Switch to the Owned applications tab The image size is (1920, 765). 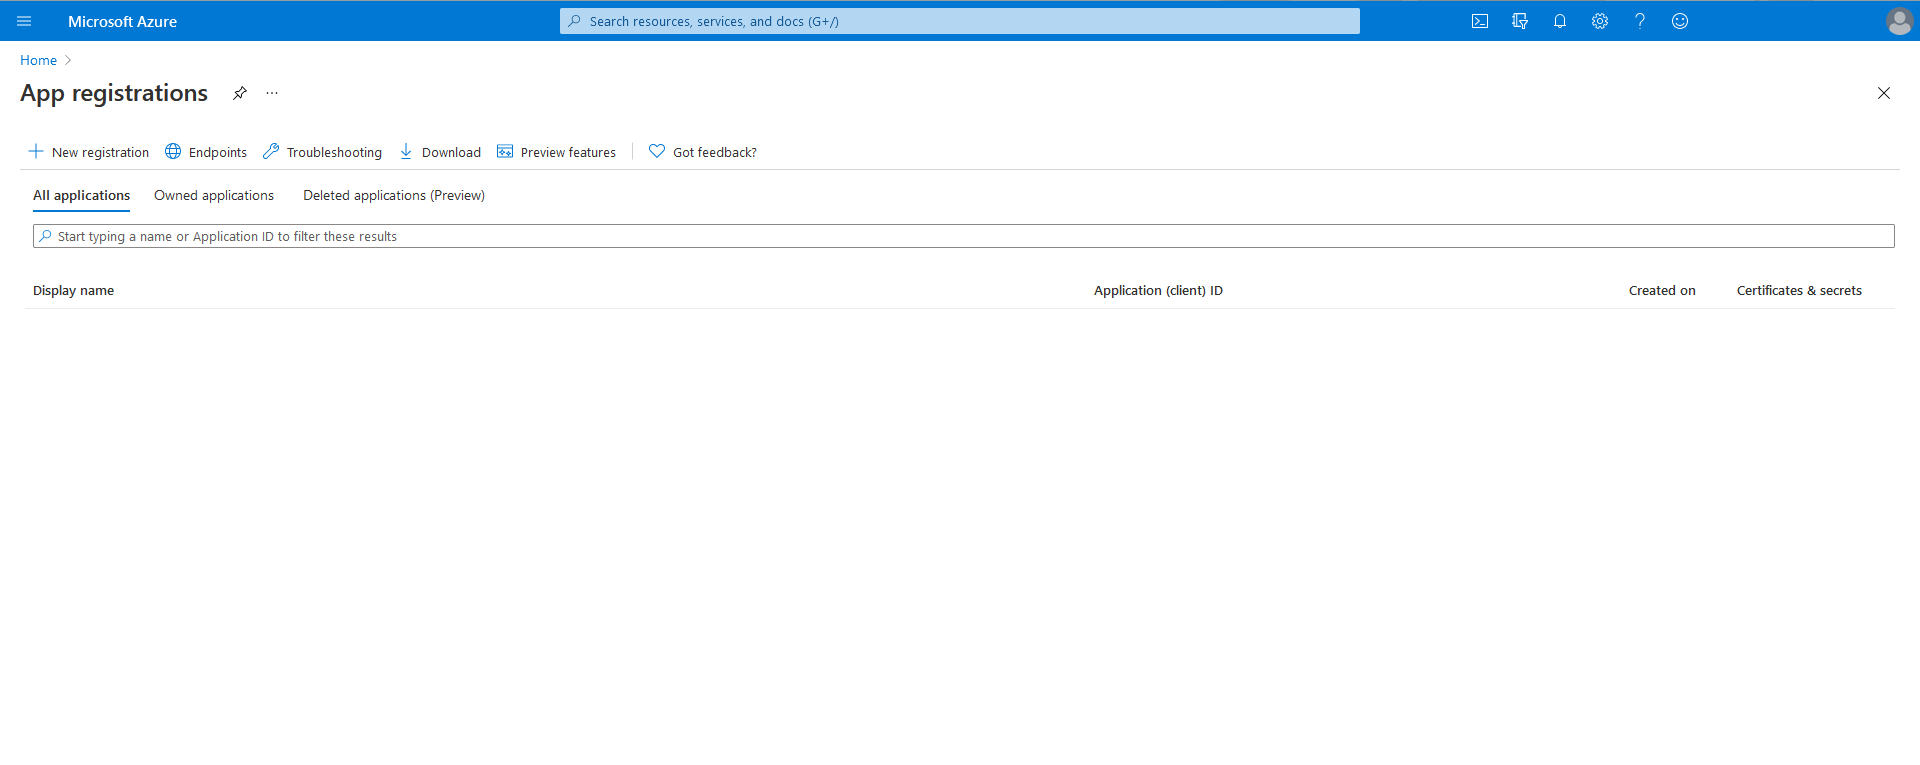click(214, 195)
